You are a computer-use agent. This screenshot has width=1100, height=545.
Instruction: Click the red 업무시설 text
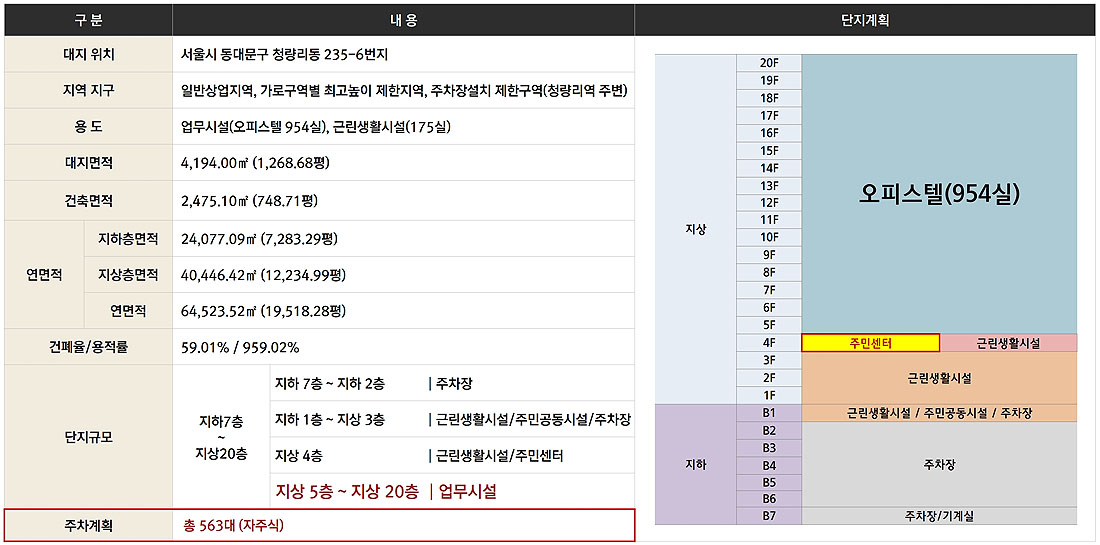468,491
